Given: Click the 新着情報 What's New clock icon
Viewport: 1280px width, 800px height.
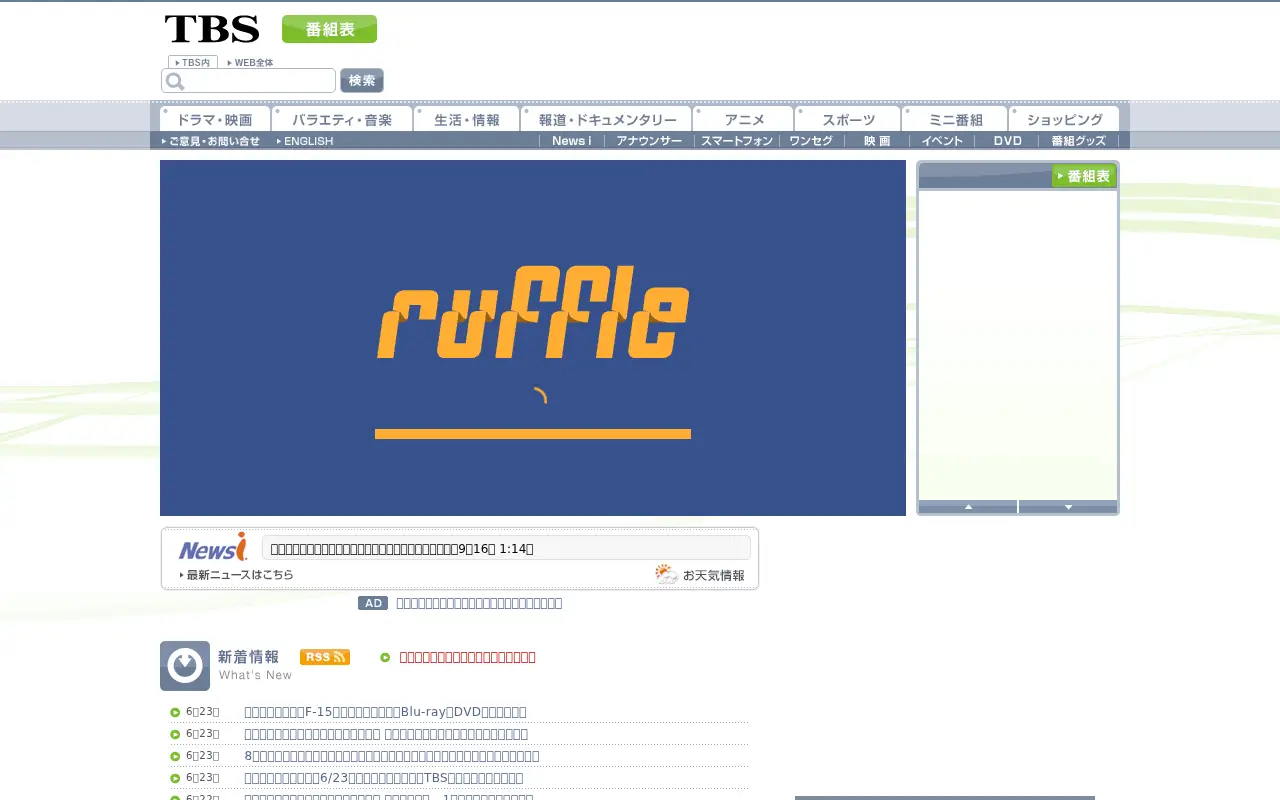Looking at the screenshot, I should 185,666.
